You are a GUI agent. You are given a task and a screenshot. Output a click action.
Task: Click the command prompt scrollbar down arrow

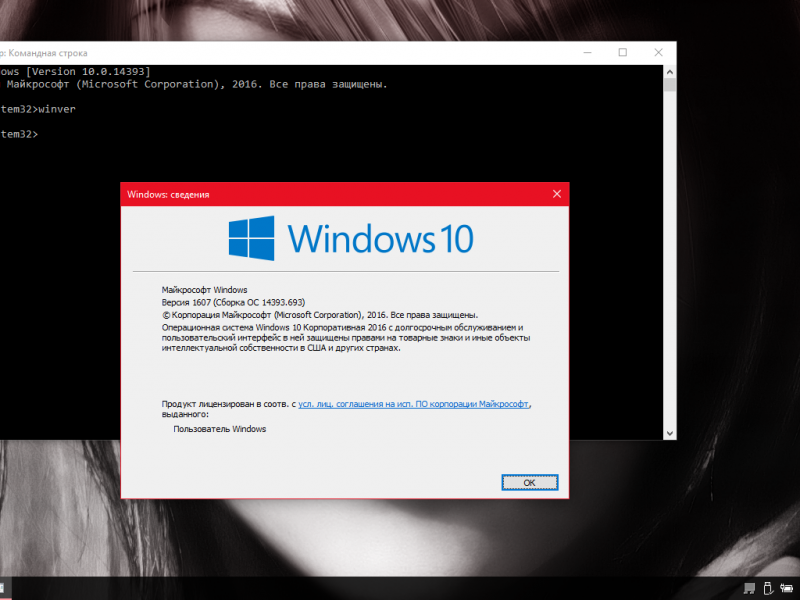pyautogui.click(x=669, y=433)
